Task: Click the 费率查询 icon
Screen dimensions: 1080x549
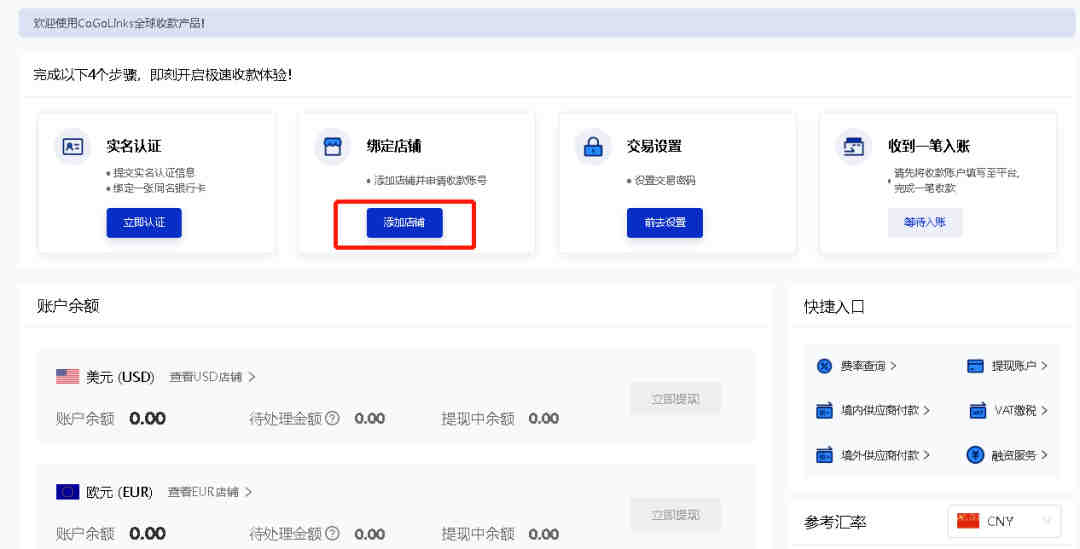Action: click(825, 366)
